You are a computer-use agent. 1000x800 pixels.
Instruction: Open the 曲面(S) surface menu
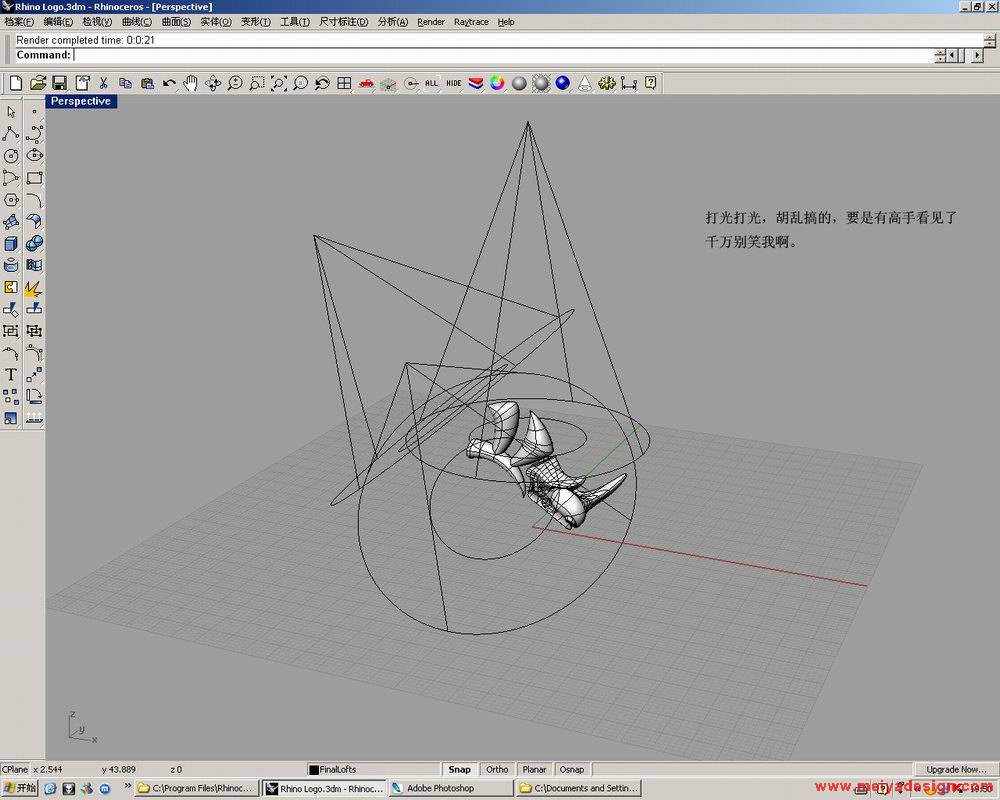176,22
